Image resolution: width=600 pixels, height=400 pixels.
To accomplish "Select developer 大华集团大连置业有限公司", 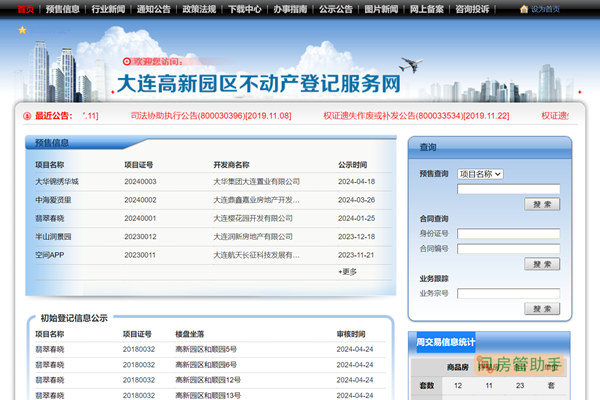I will tap(256, 181).
